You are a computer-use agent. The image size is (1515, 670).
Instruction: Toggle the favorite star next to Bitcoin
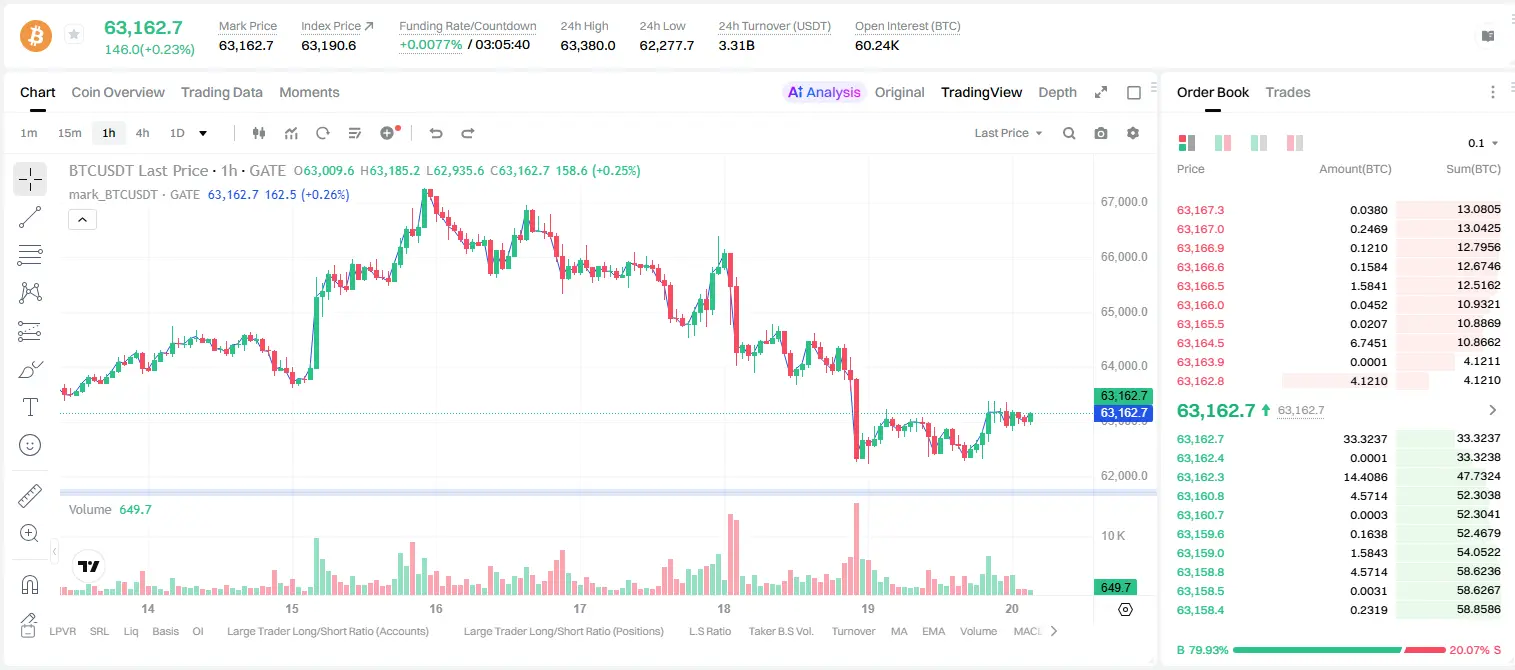point(74,35)
